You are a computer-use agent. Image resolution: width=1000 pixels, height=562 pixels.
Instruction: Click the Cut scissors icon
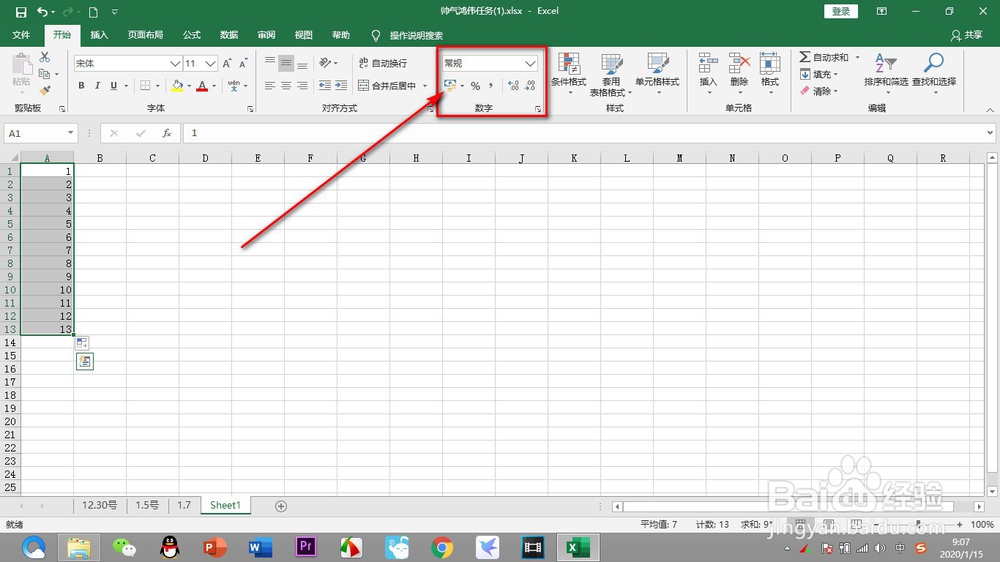pos(45,57)
